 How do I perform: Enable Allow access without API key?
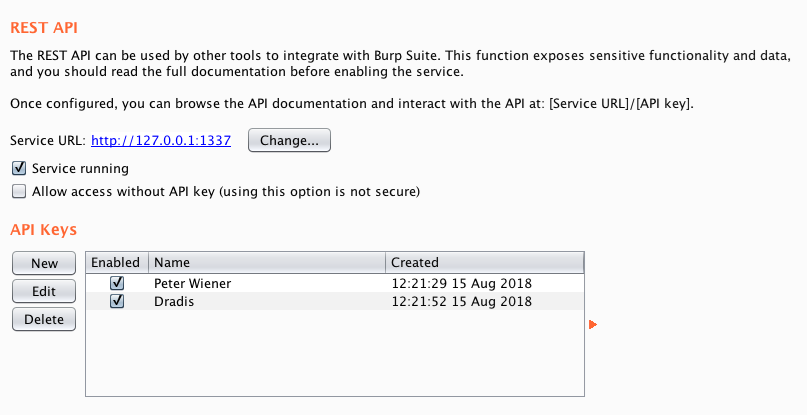click(19, 192)
